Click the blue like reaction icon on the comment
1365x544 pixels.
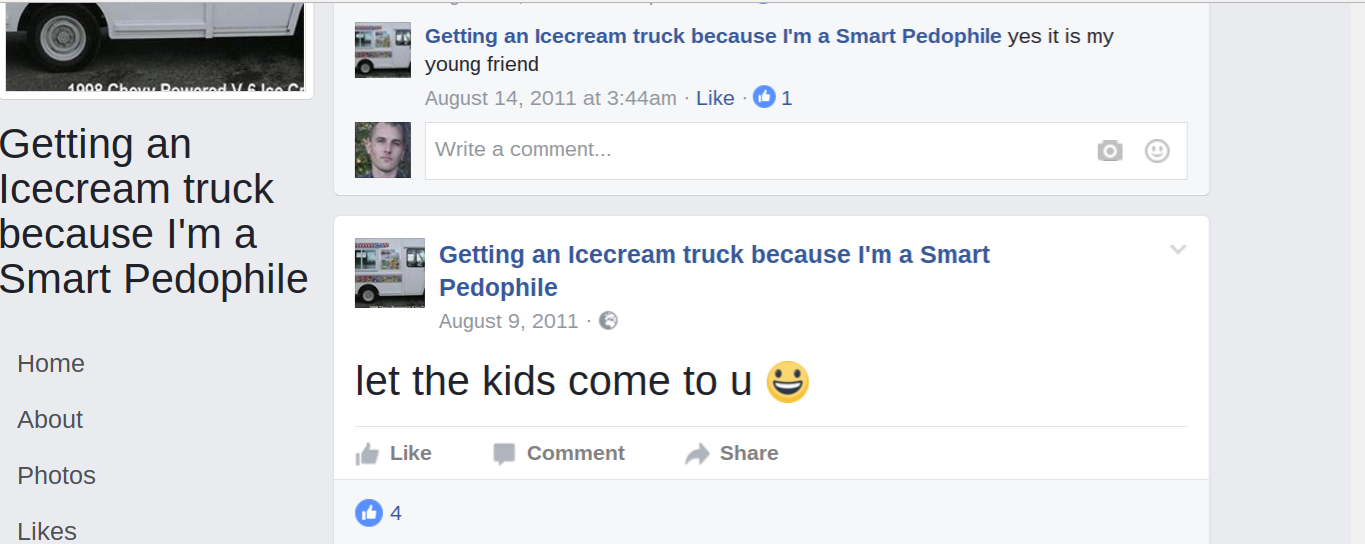tap(764, 97)
